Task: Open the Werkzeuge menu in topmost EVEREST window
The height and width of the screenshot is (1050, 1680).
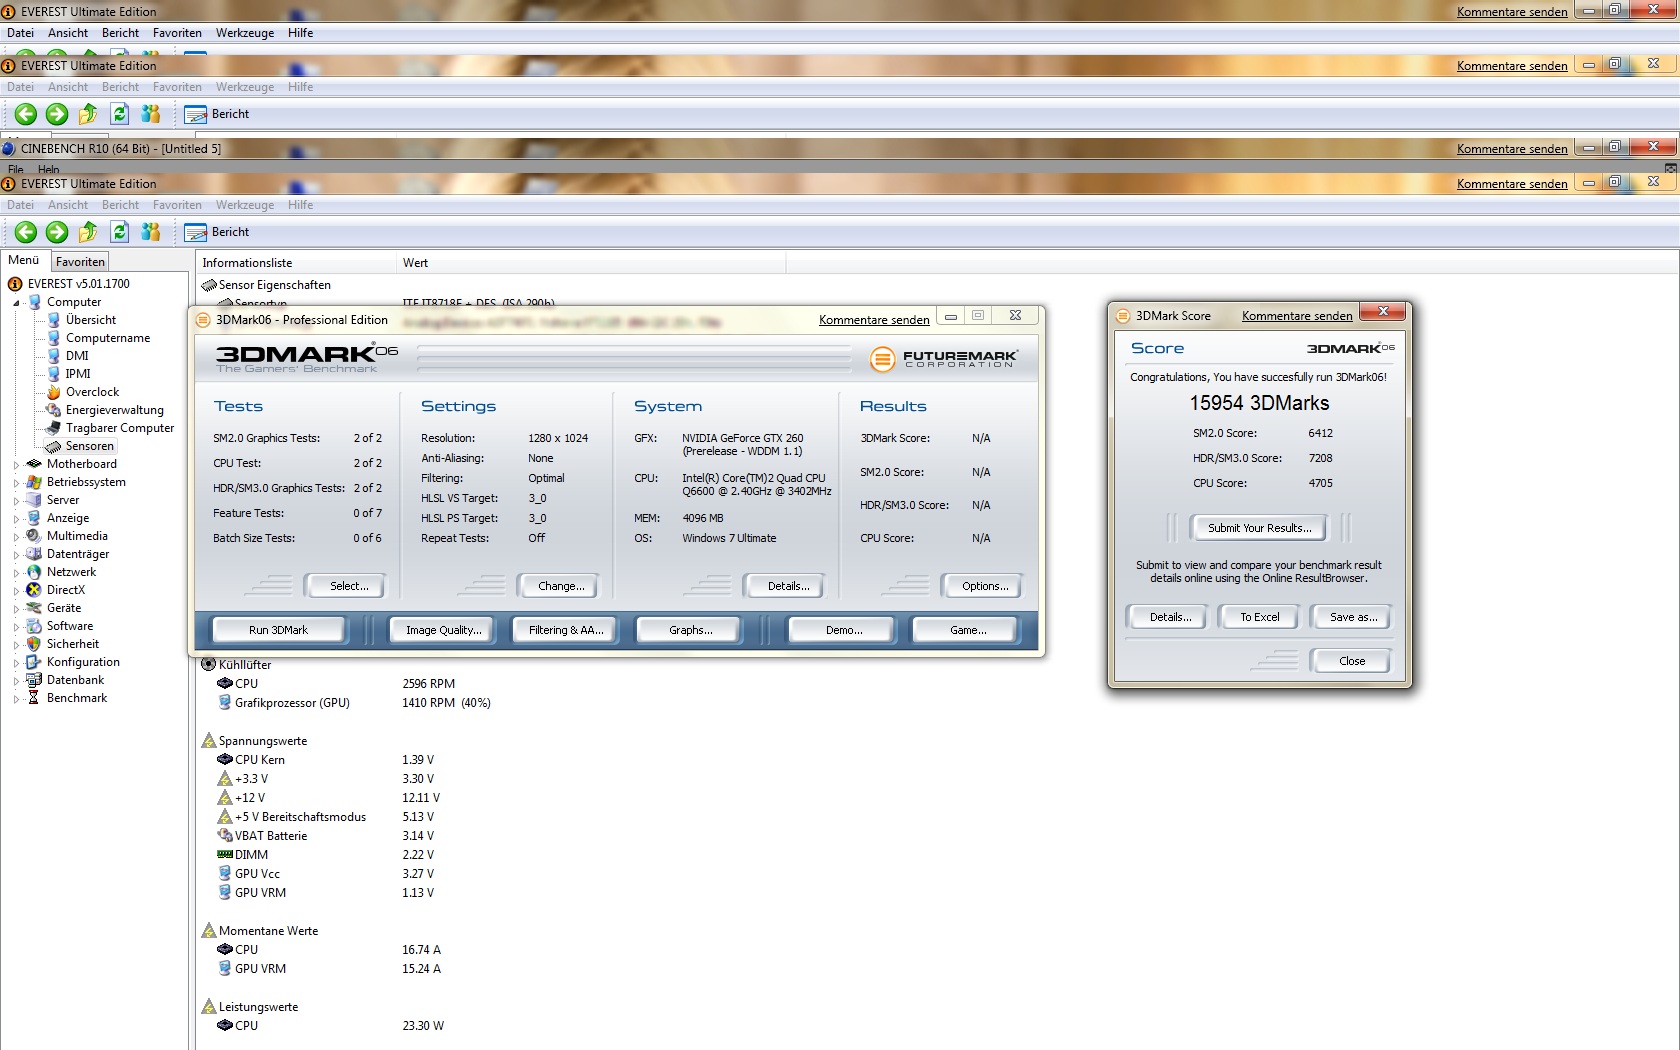Action: (x=245, y=33)
